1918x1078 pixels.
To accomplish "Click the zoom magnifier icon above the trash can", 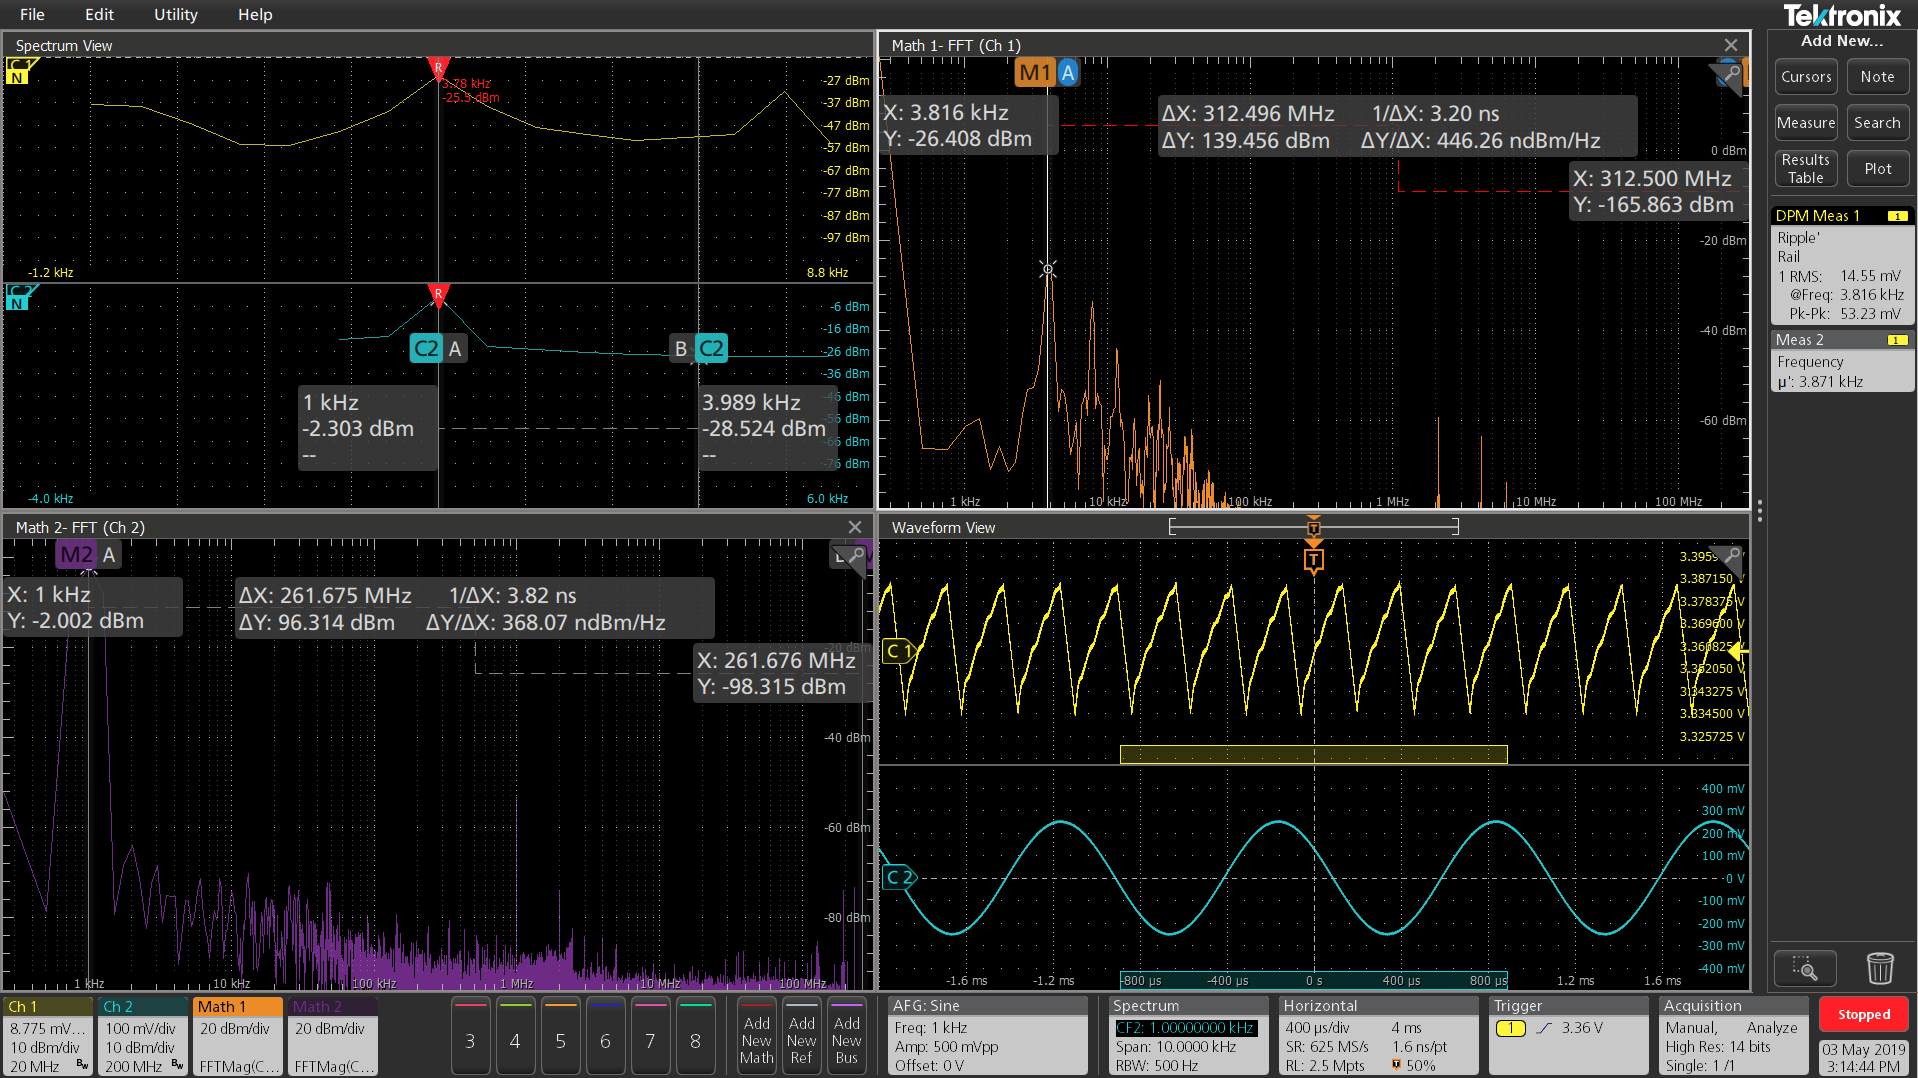I will point(1804,968).
